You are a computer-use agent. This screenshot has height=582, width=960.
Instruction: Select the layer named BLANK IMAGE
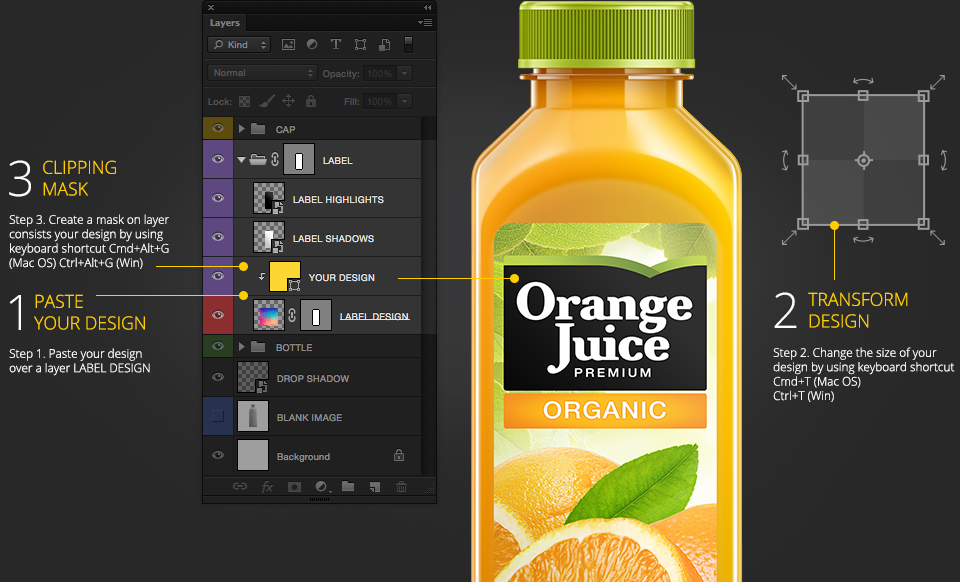(309, 417)
